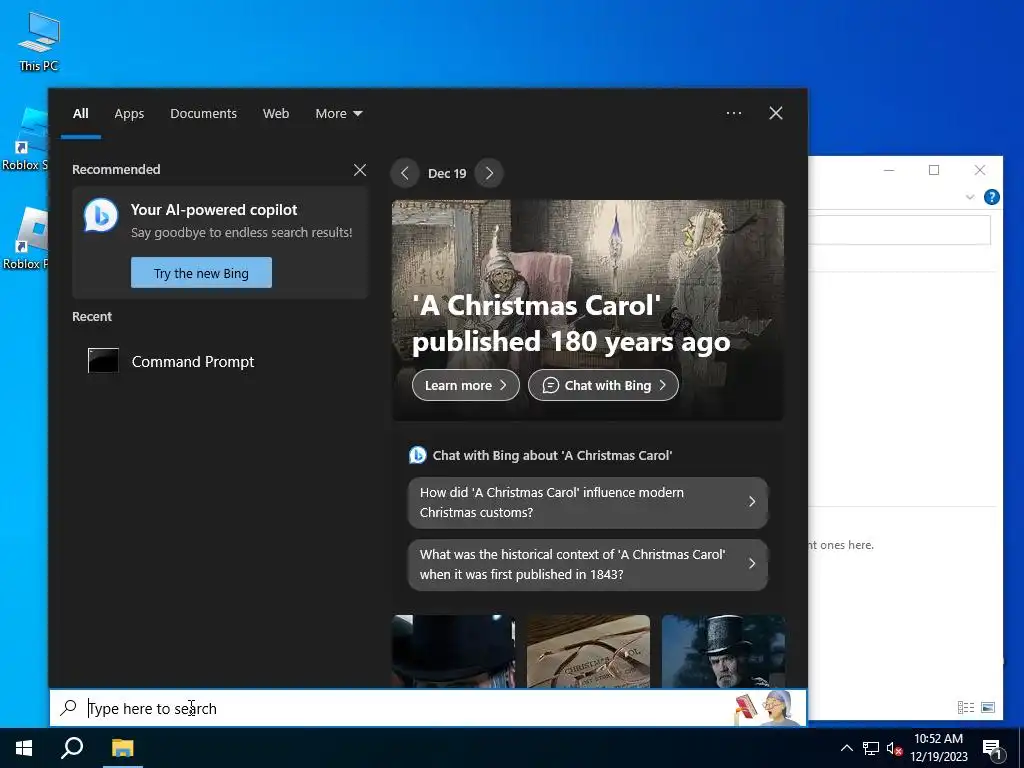
Task: Click Try the new Bing button
Action: [201, 273]
